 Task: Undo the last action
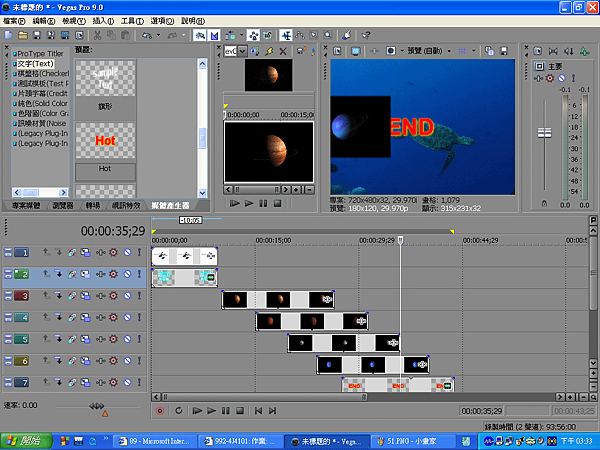click(x=147, y=36)
